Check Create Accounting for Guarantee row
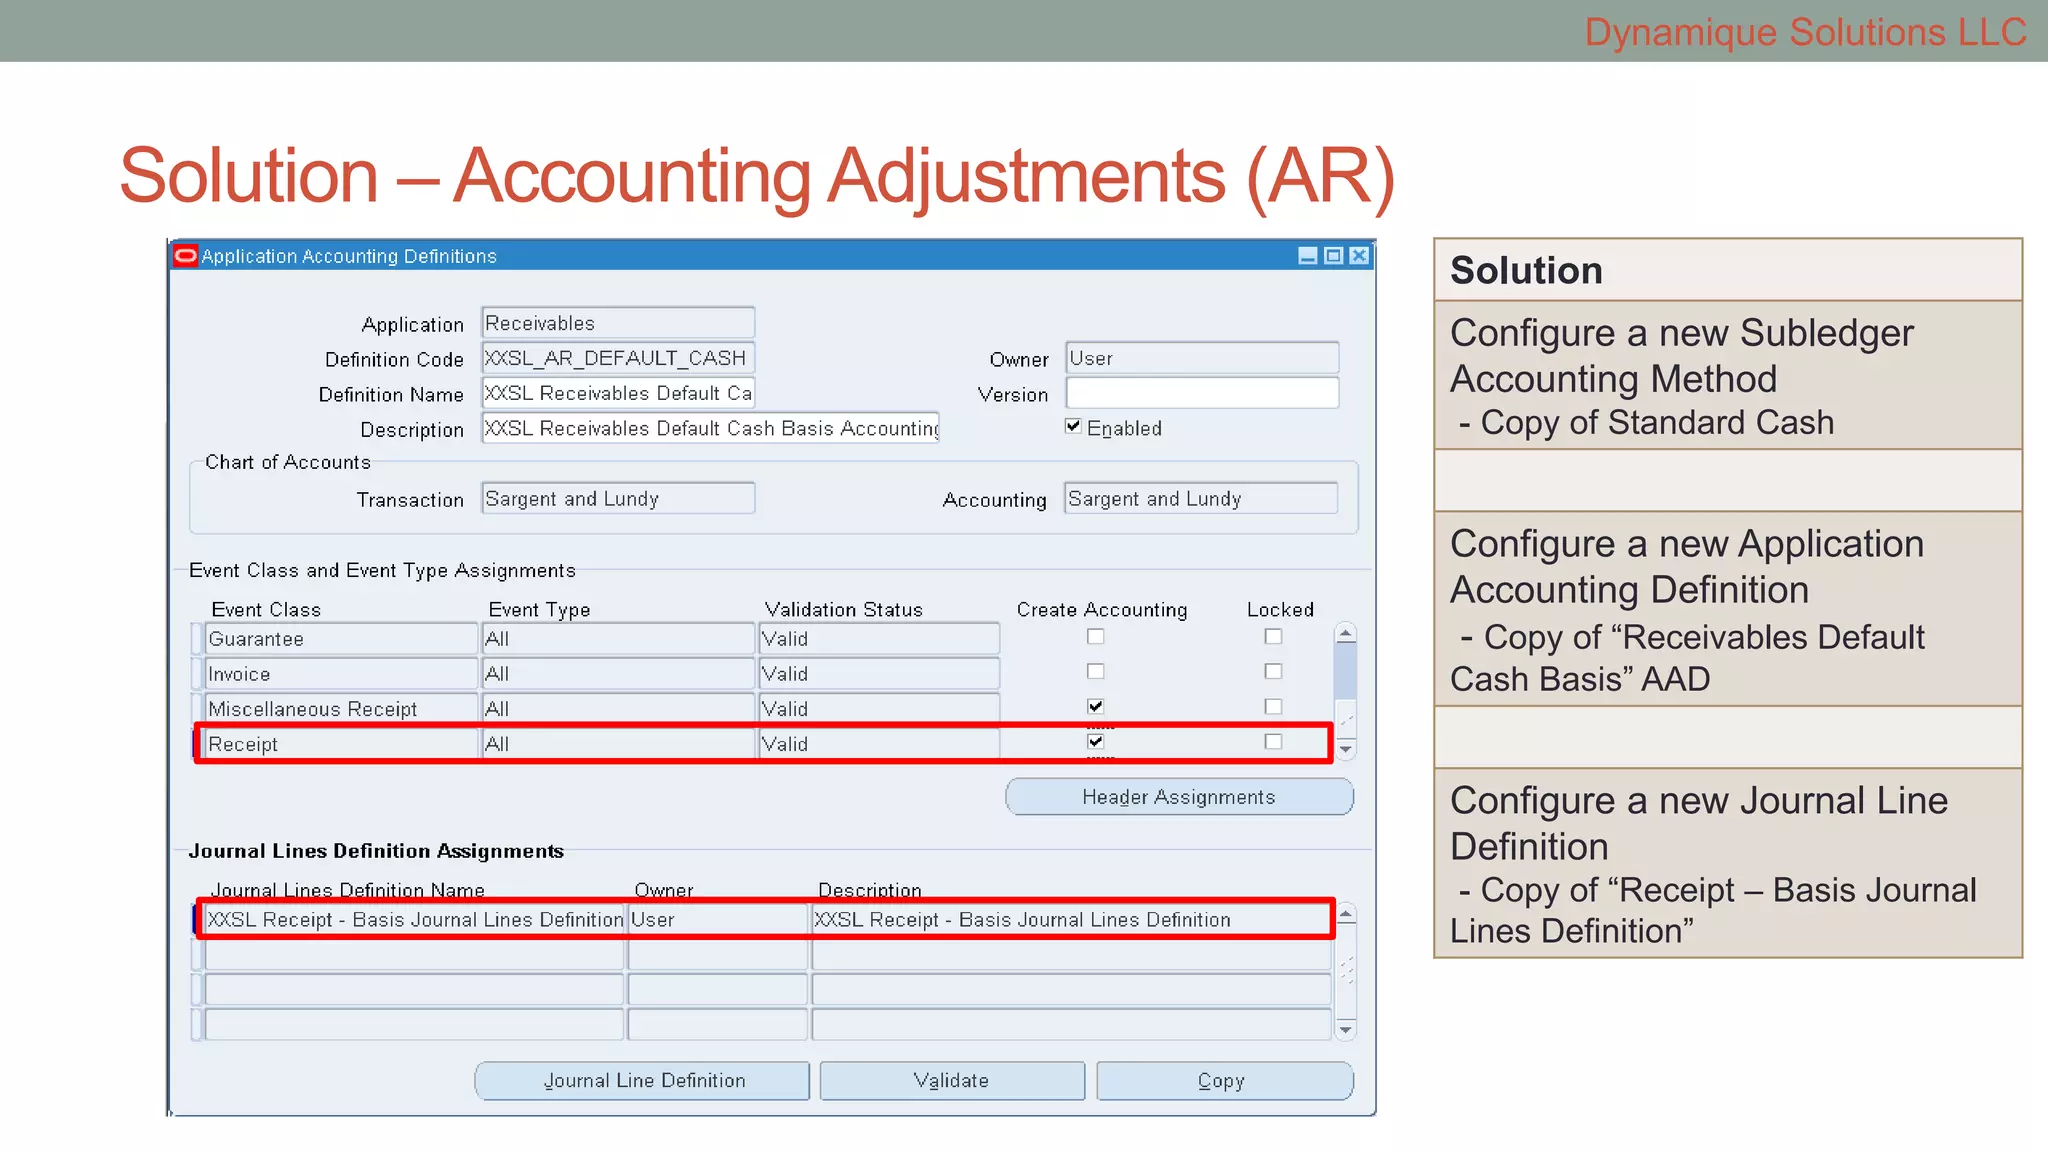The image size is (2048, 1152). pyautogui.click(x=1096, y=637)
